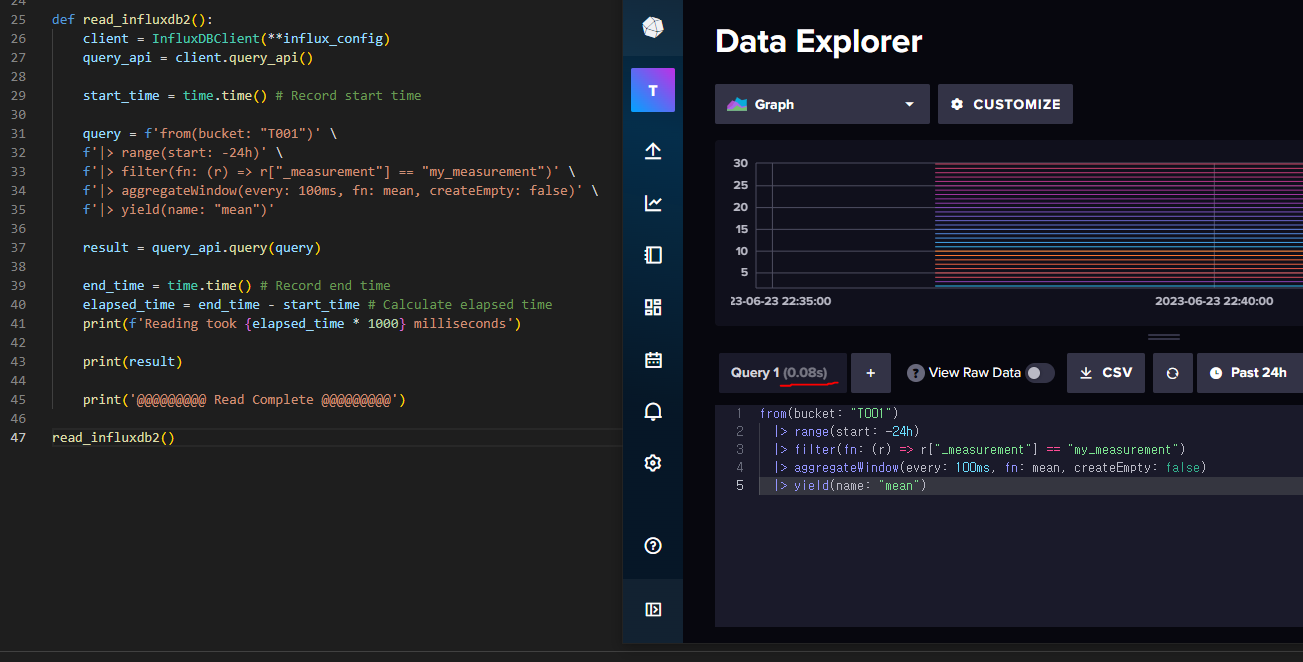This screenshot has height=662, width=1303.
Task: Open the Dashboards icon in sidebar
Action: (652, 307)
